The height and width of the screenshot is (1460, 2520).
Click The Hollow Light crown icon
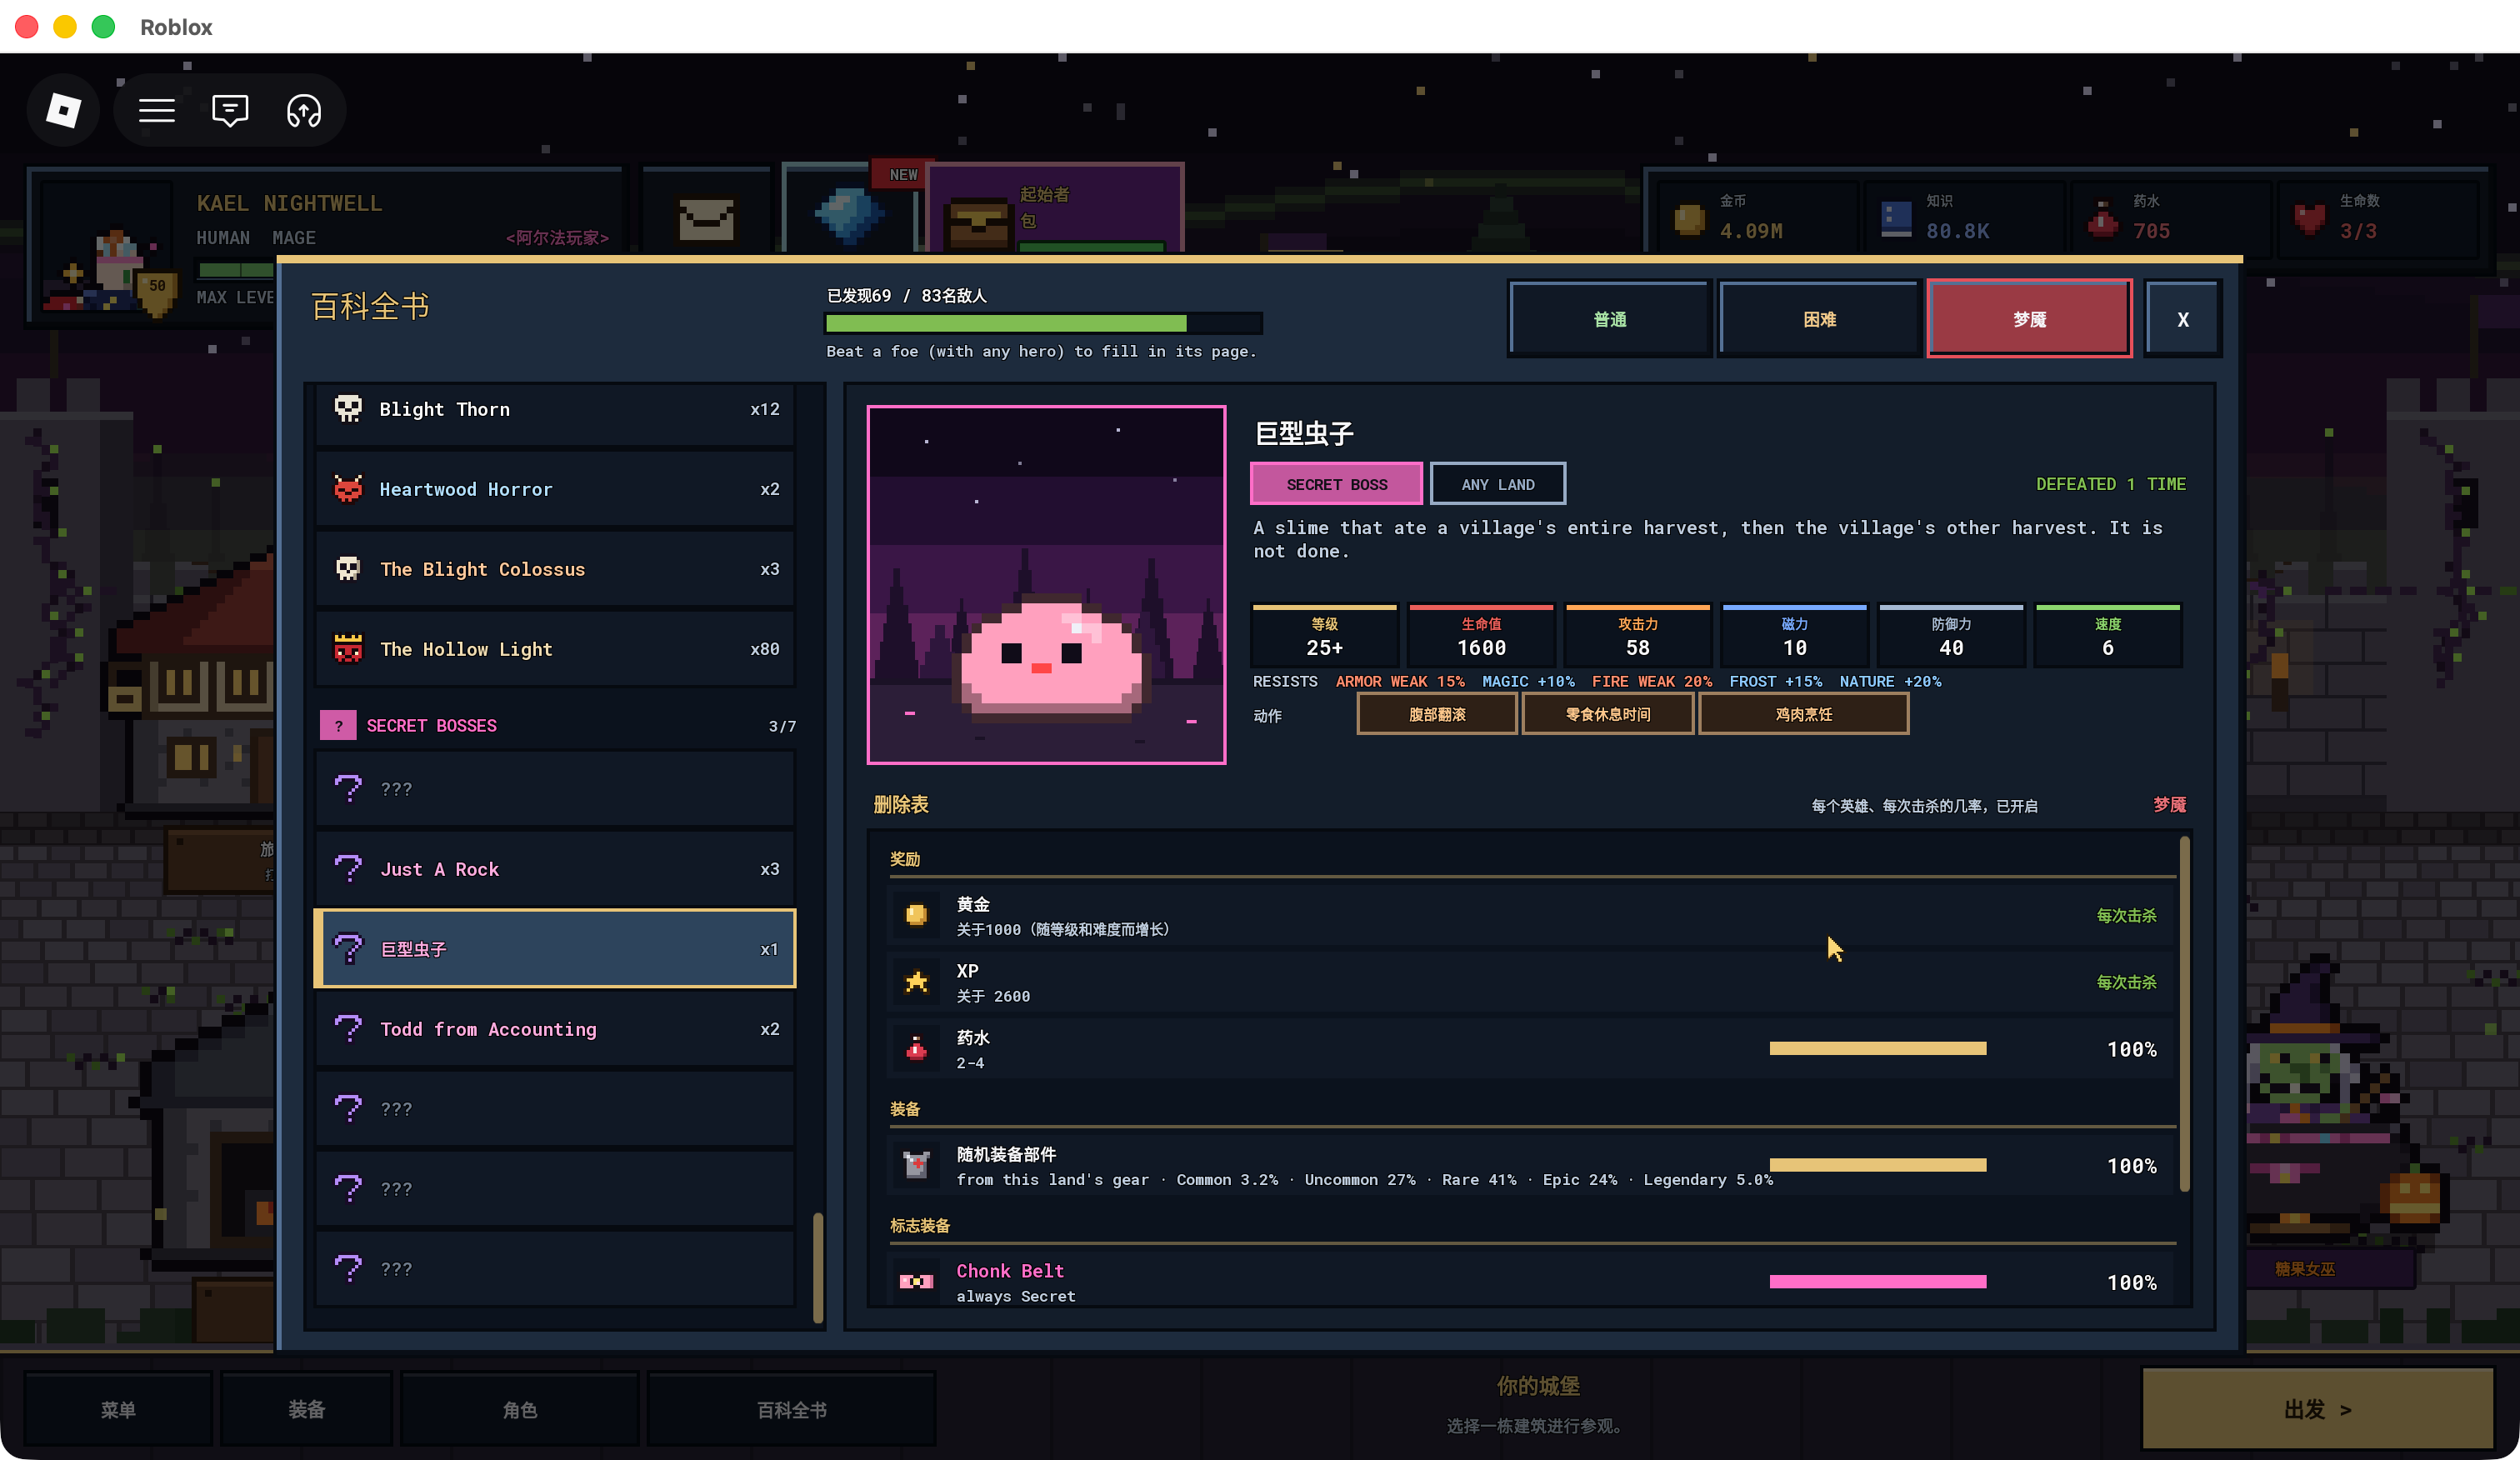click(348, 648)
